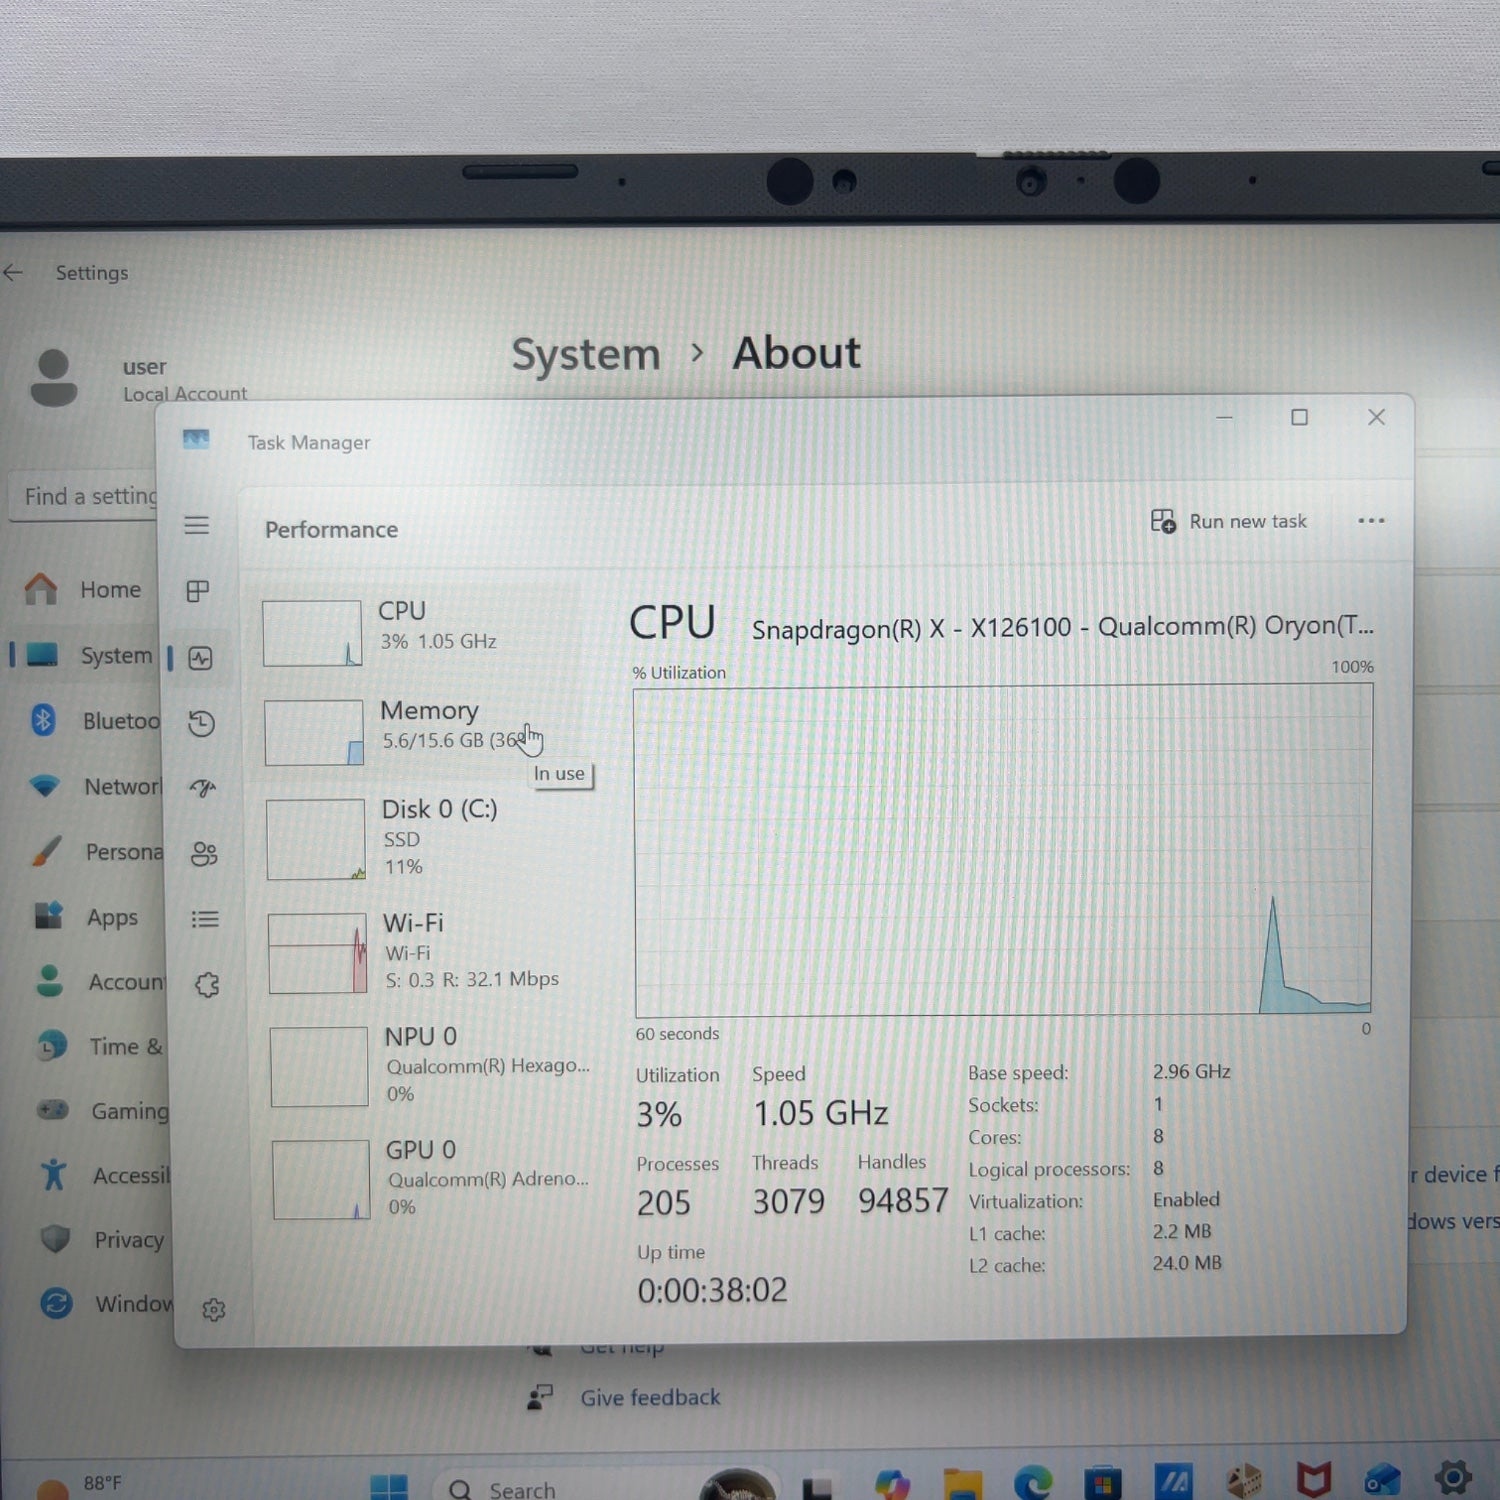Open the App history icon in sidebar

click(202, 723)
